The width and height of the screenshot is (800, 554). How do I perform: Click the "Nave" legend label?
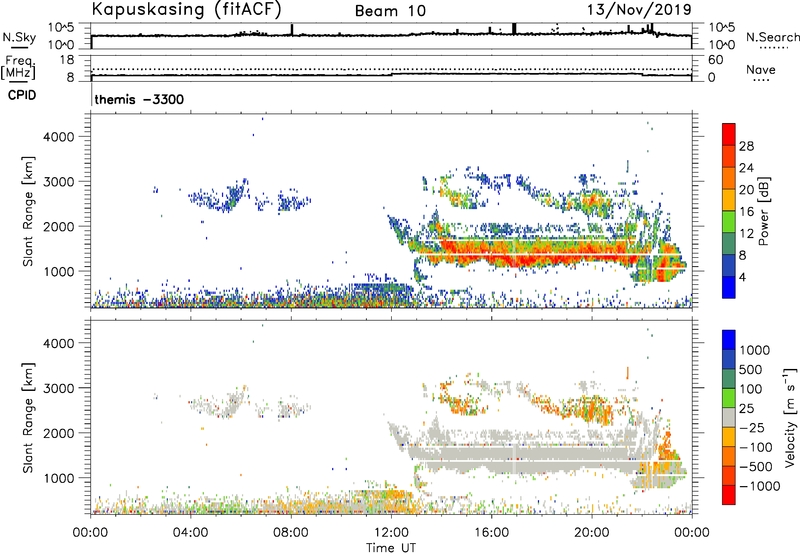[x=761, y=69]
